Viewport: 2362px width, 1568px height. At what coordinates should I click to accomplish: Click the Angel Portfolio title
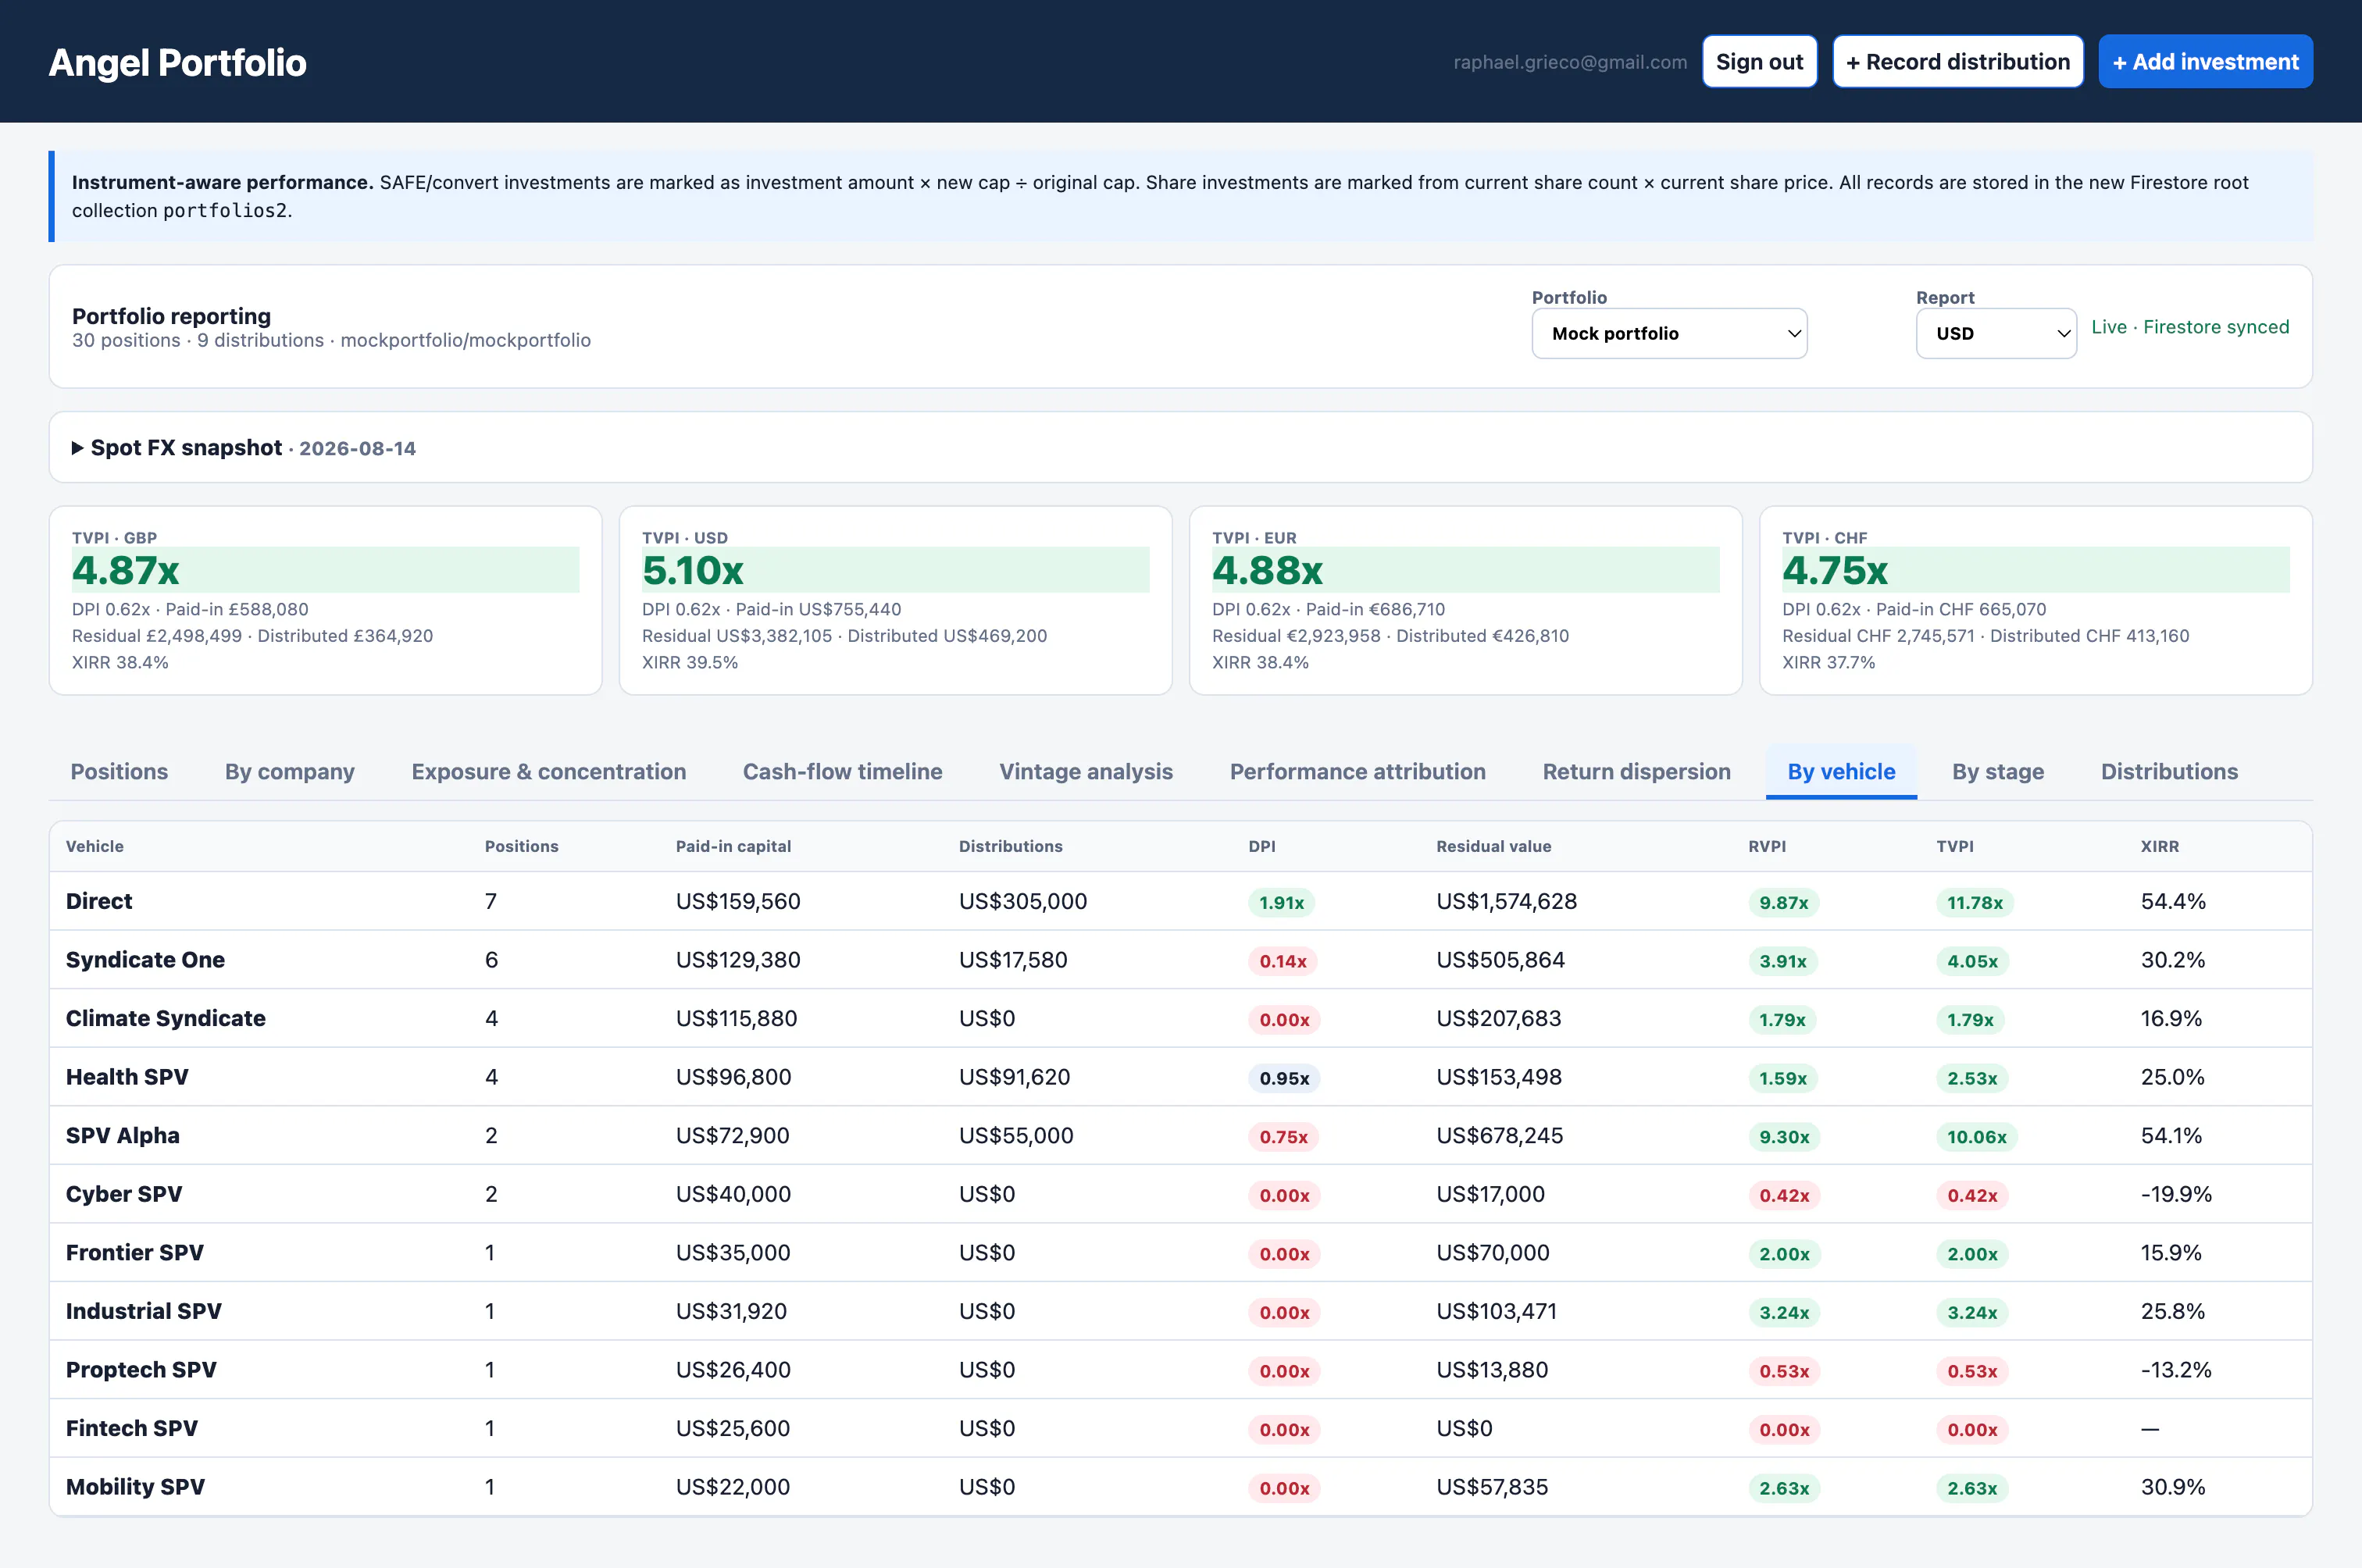tap(178, 62)
